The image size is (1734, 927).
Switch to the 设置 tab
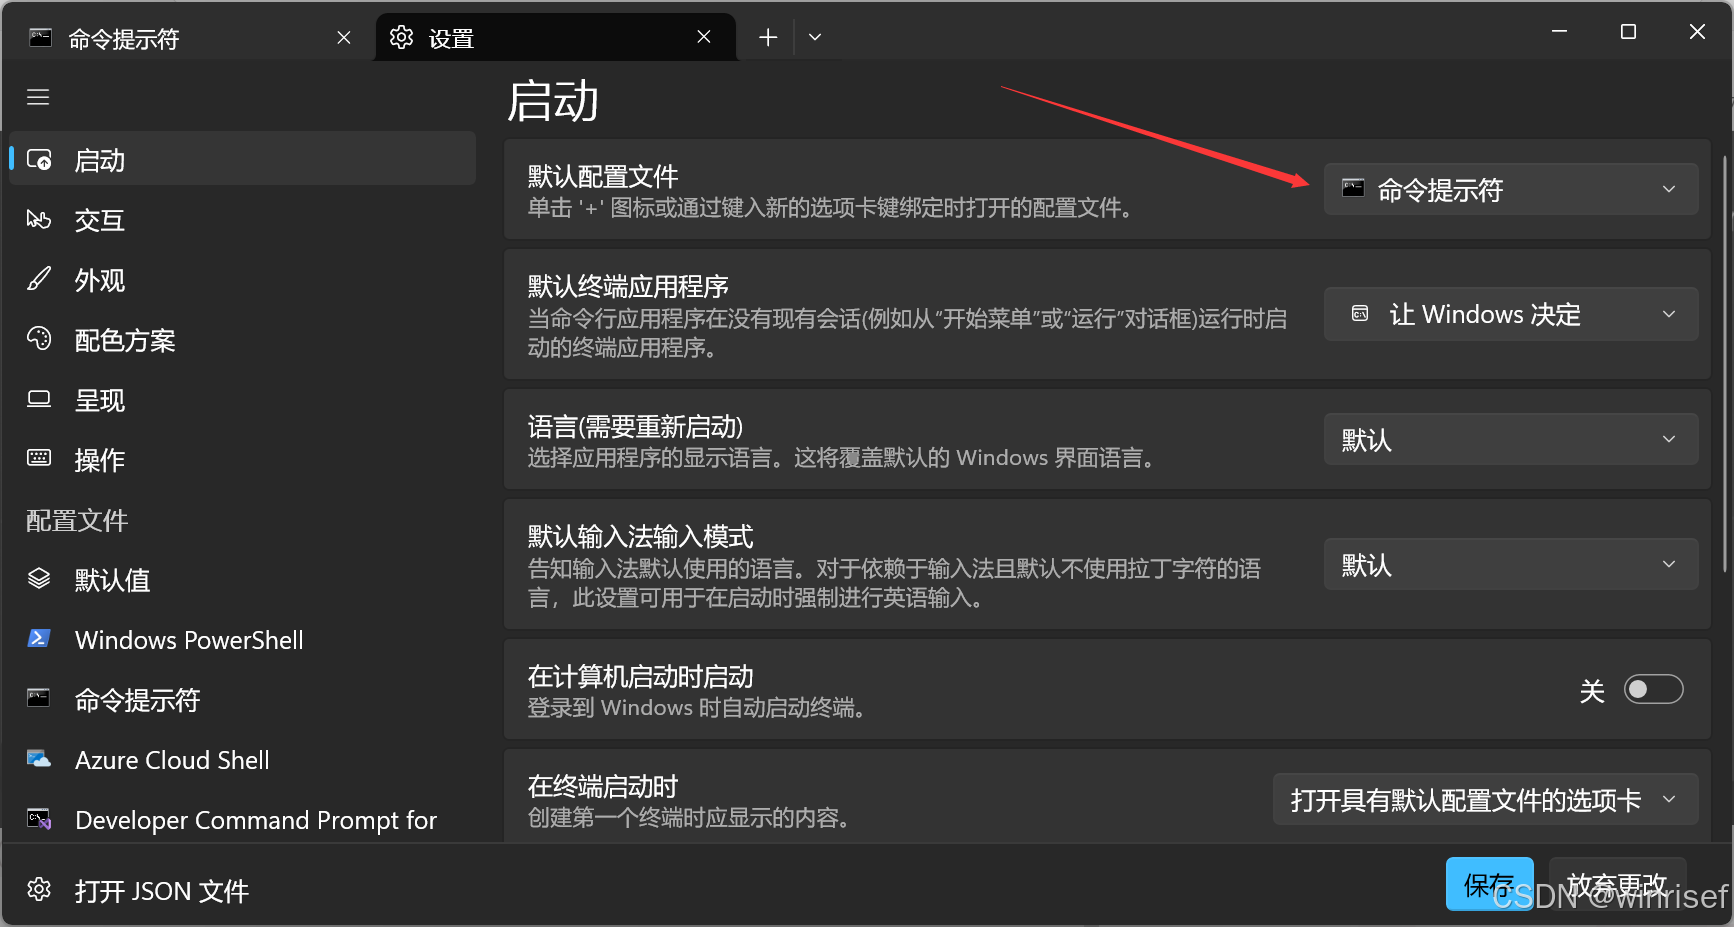coord(556,38)
